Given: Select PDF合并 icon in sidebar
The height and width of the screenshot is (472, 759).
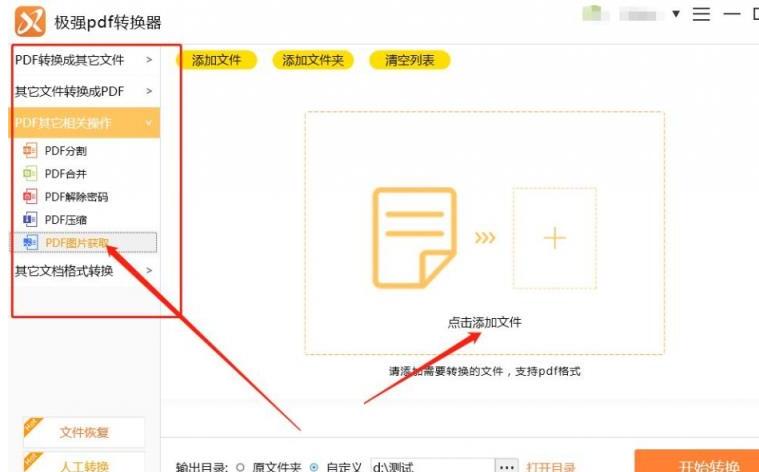Looking at the screenshot, I should (30, 173).
